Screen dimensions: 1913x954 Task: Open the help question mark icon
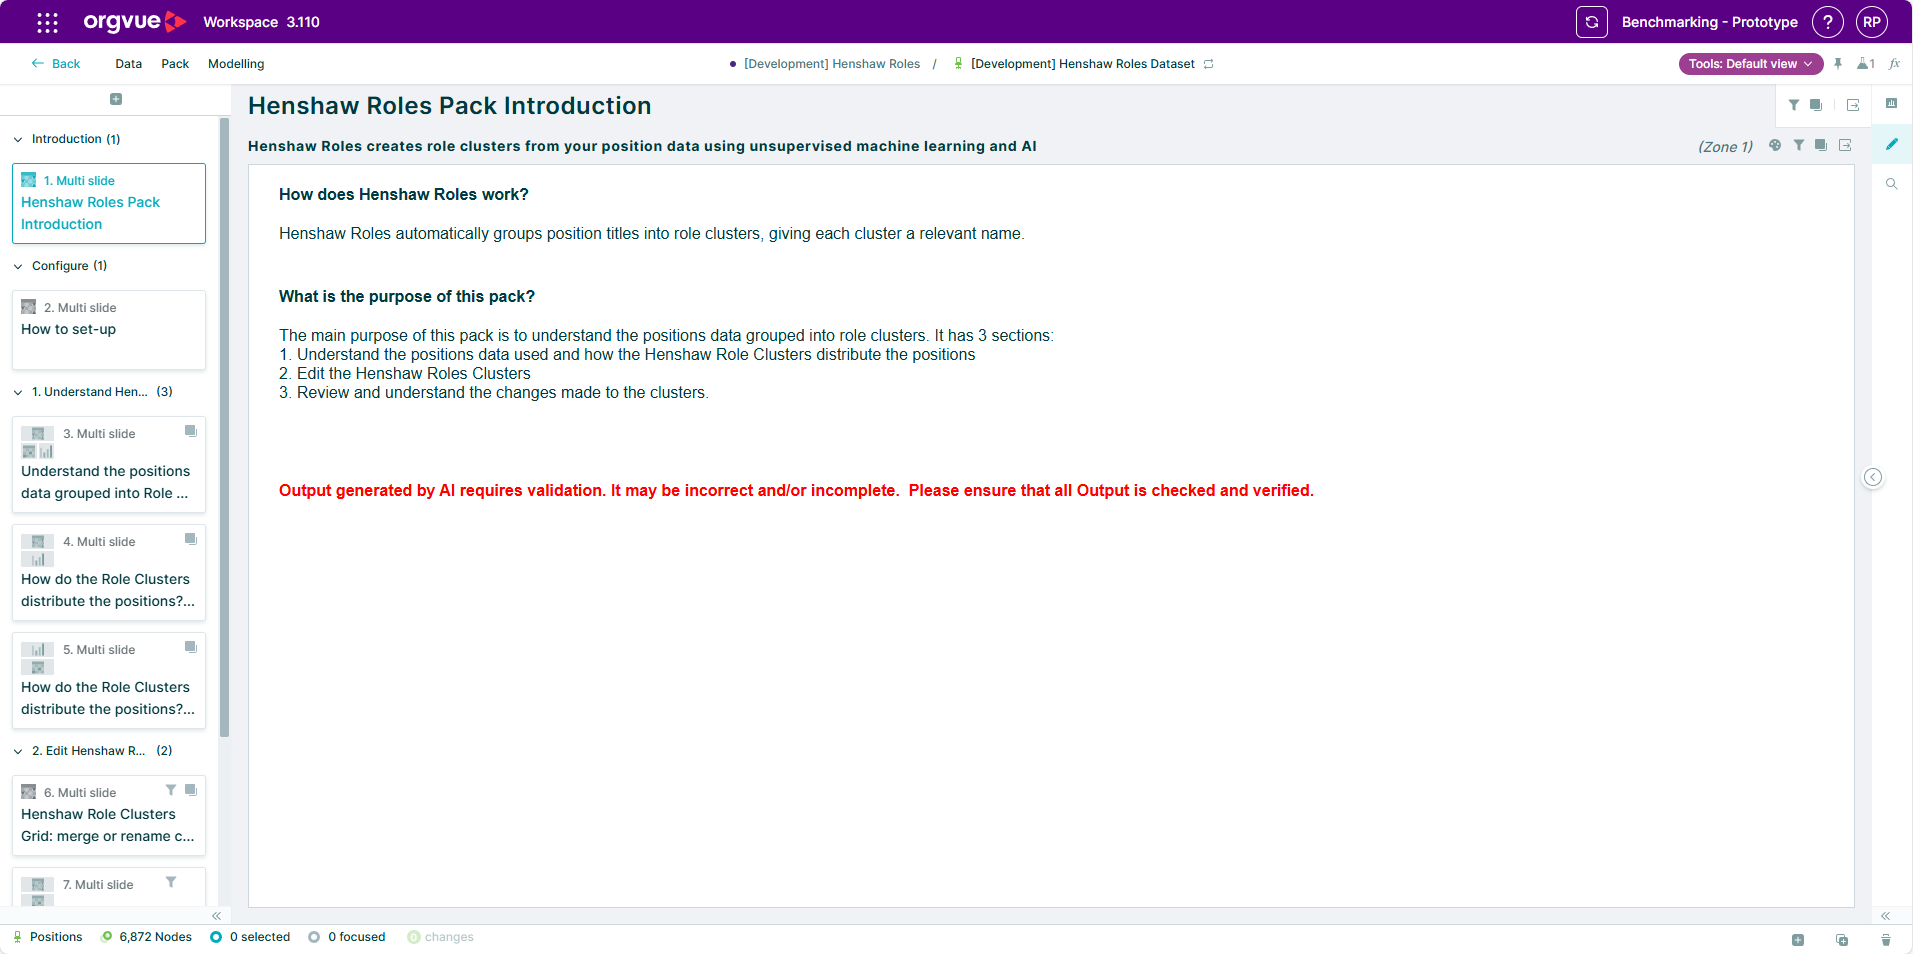tap(1827, 22)
